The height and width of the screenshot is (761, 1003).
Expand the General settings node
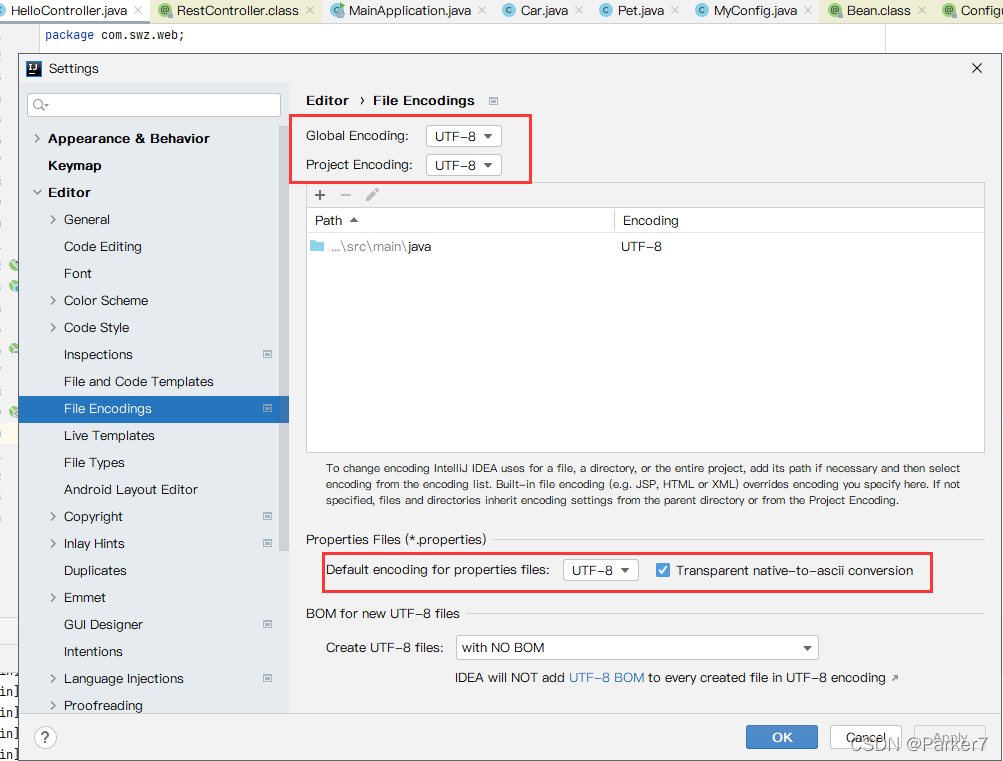[53, 219]
